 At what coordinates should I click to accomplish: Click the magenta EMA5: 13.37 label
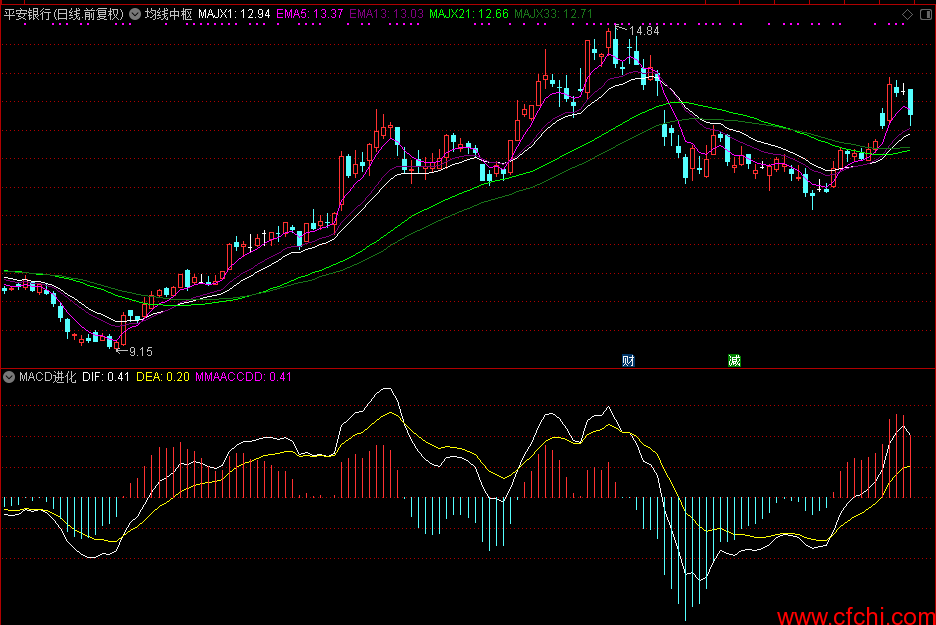point(310,14)
